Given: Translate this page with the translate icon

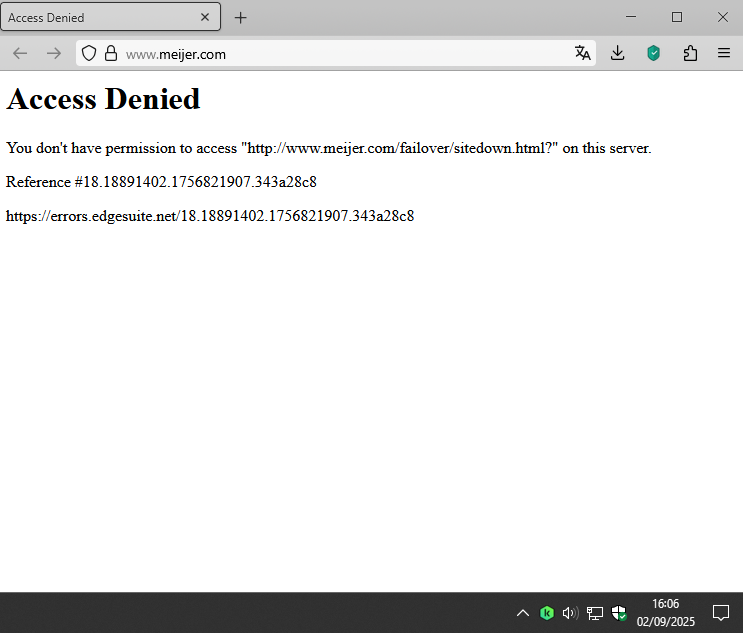Looking at the screenshot, I should tap(582, 53).
